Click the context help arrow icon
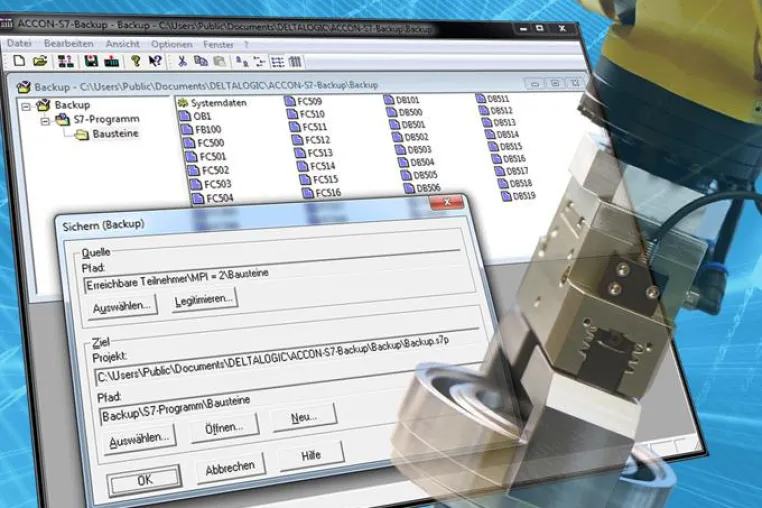Screen dimensions: 762x508 point(155,61)
